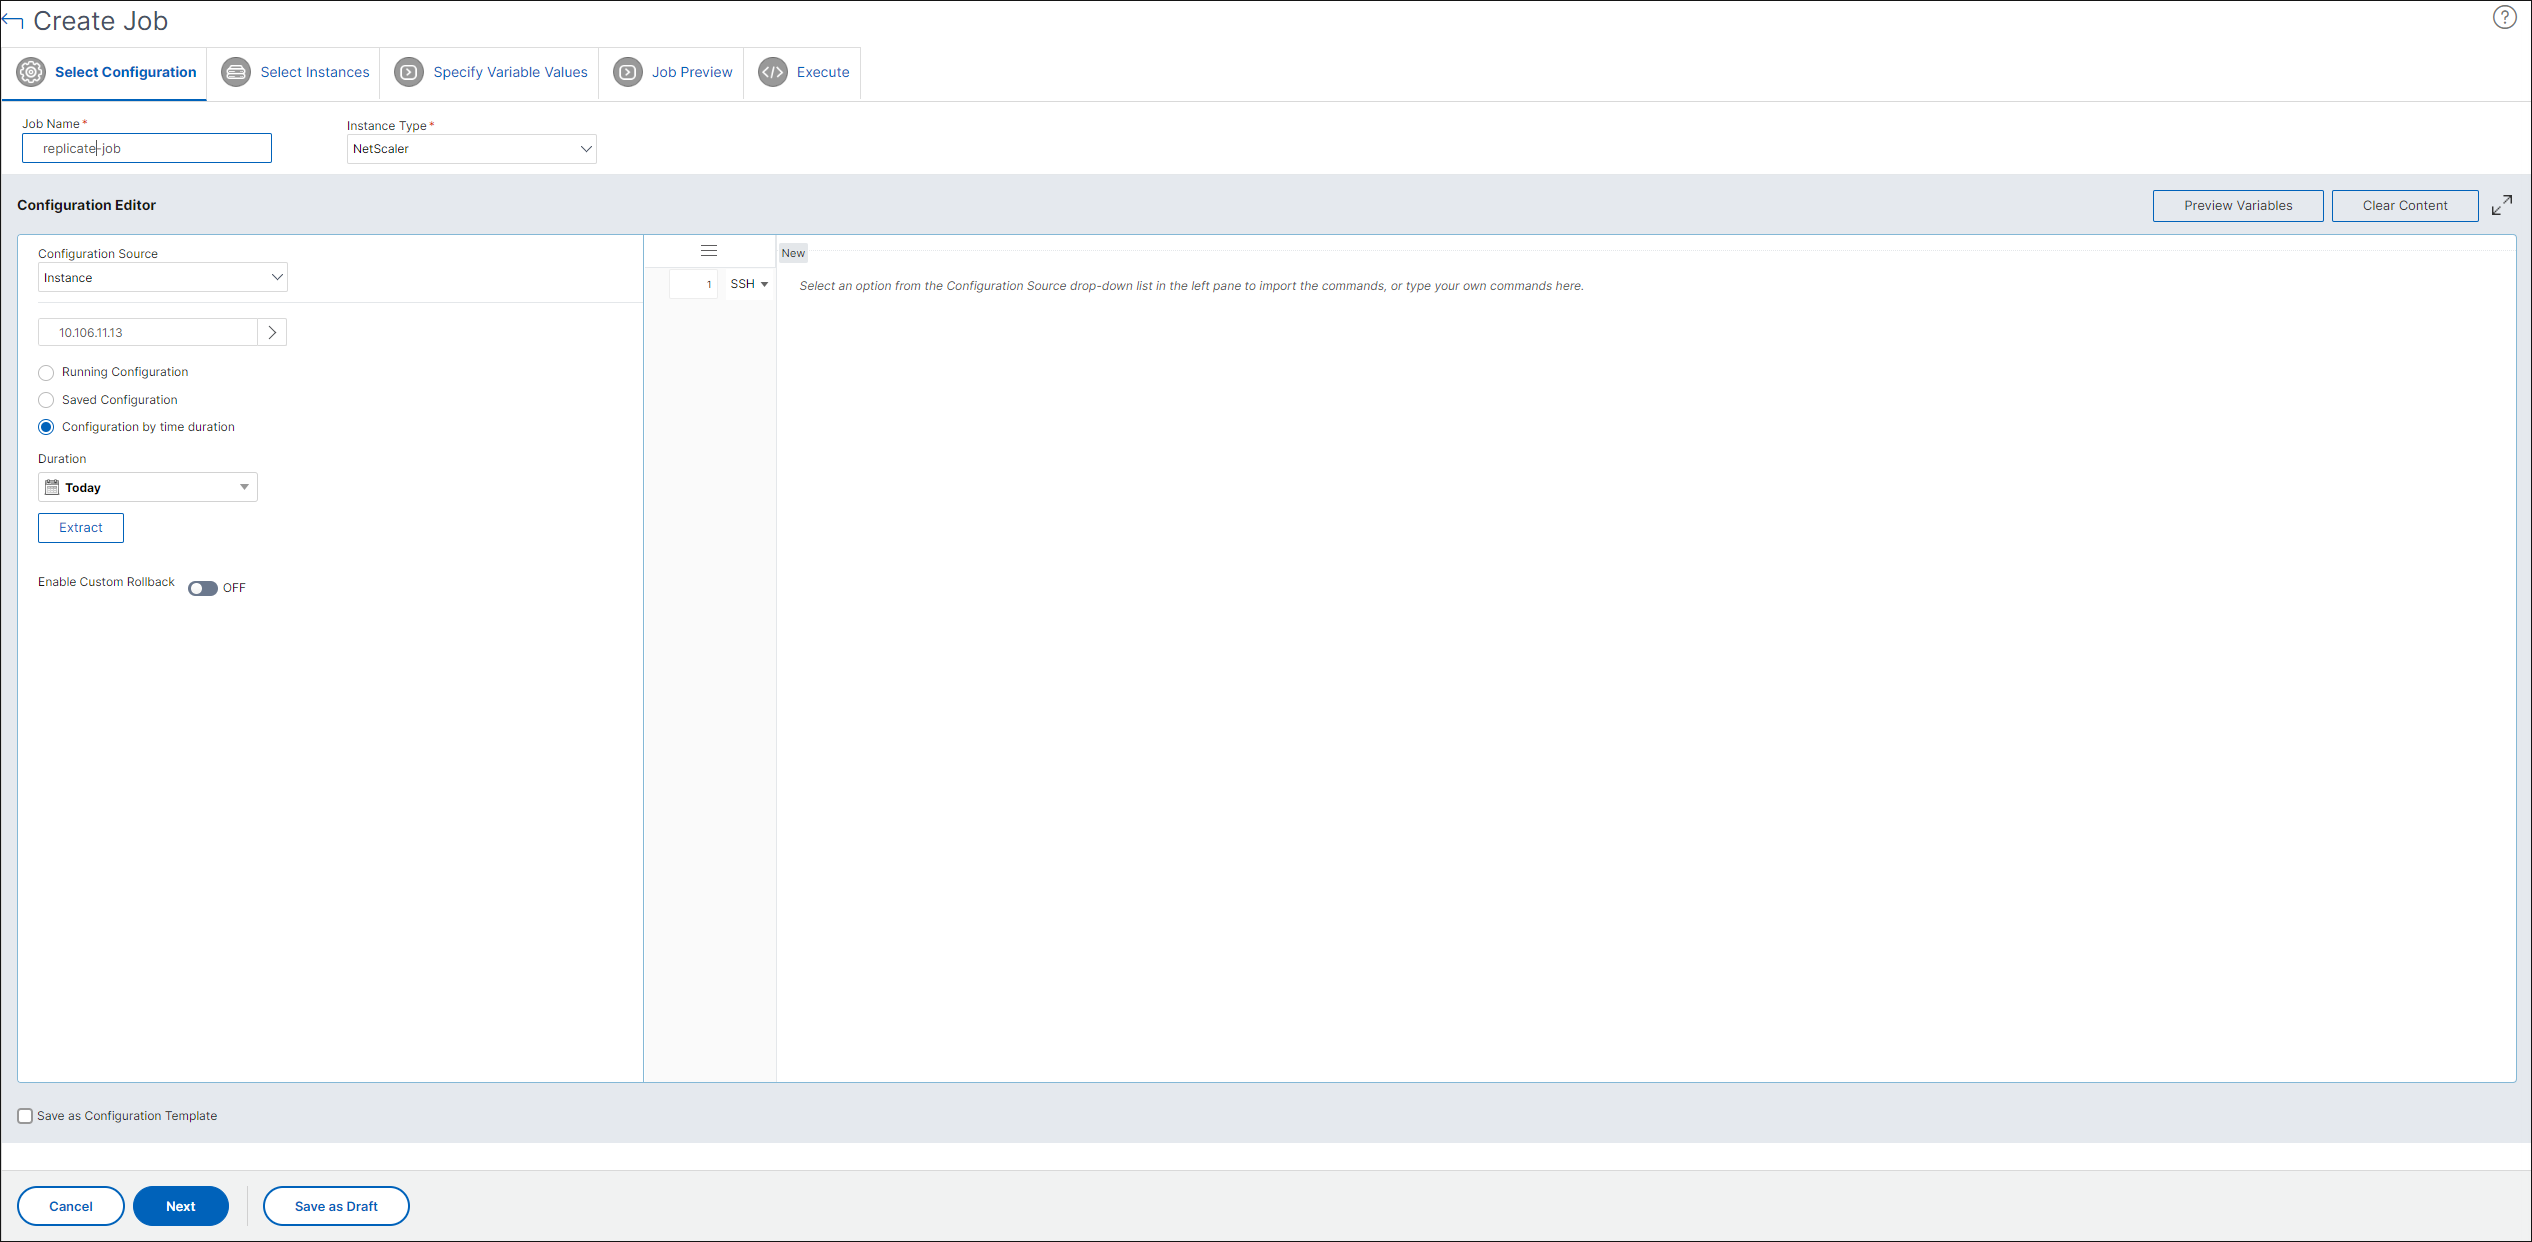Viewport: 2532px width, 1242px height.
Task: Switch to the Select Instances tab
Action: pos(295,72)
